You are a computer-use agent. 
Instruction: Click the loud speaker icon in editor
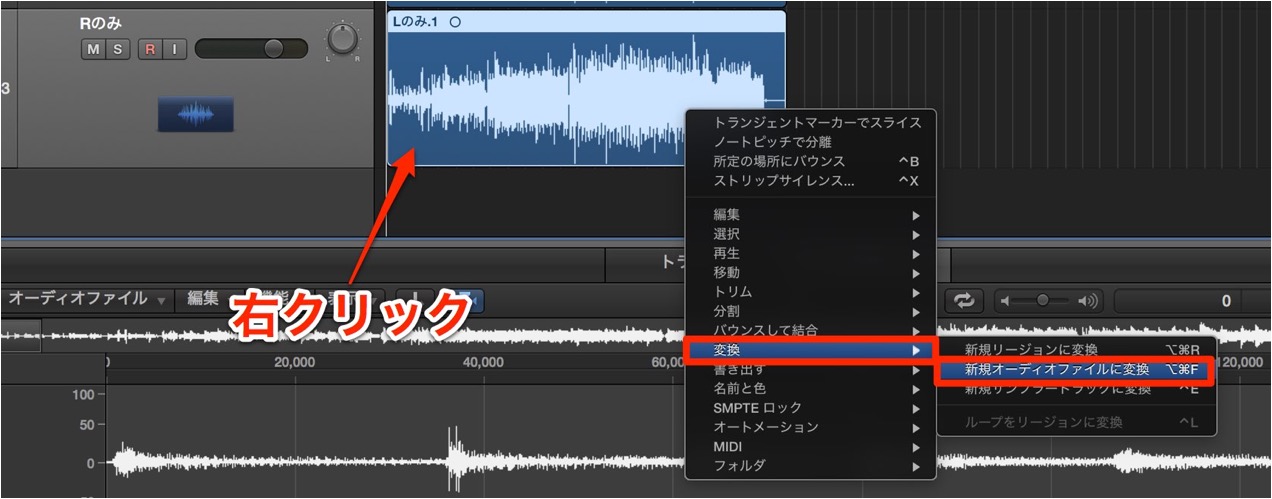click(x=1088, y=300)
